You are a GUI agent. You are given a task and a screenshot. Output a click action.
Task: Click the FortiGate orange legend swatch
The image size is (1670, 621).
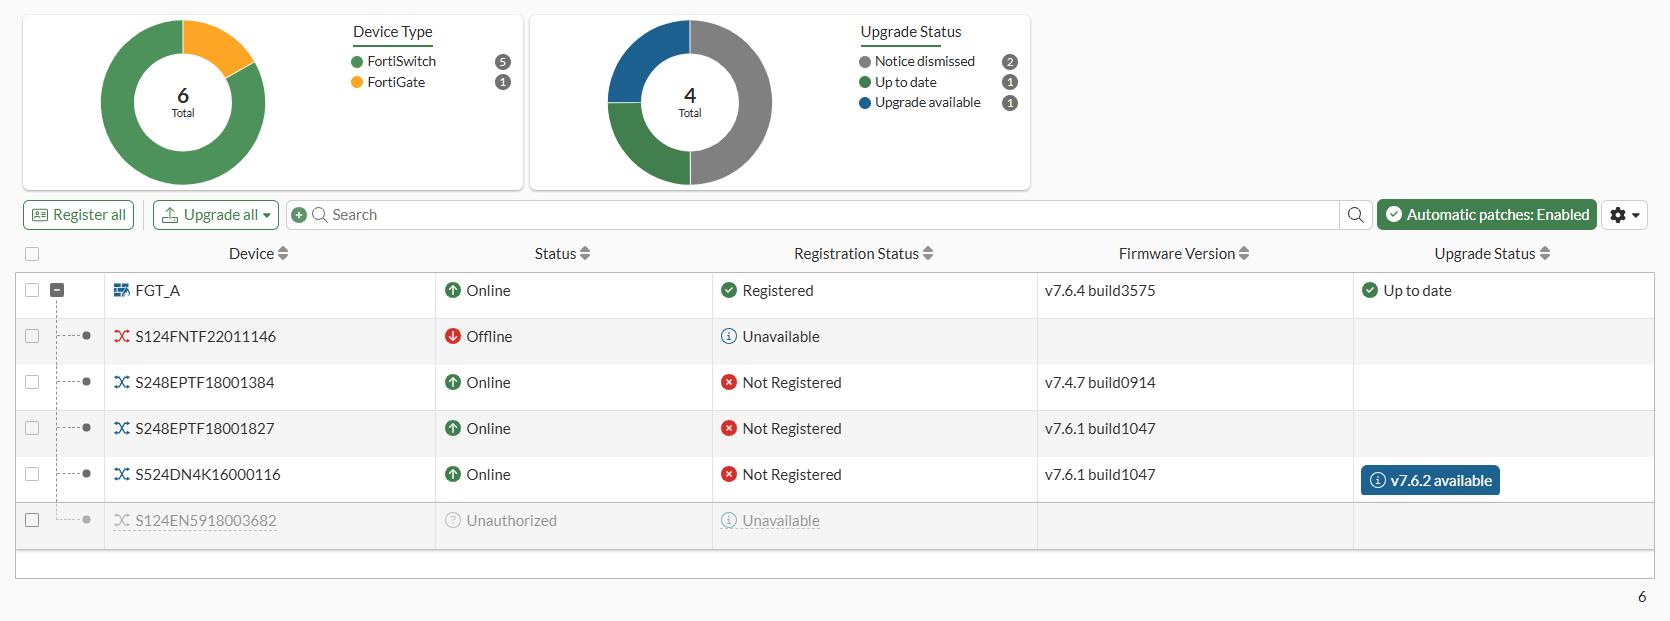click(357, 82)
